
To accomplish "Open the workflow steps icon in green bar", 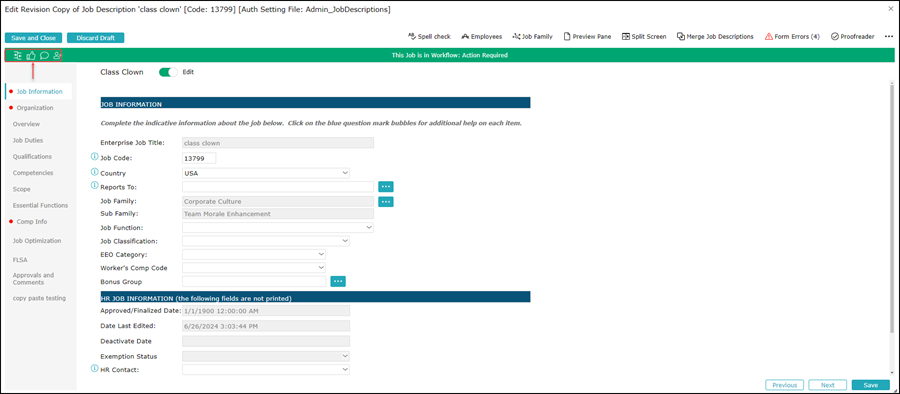I will (x=17, y=56).
